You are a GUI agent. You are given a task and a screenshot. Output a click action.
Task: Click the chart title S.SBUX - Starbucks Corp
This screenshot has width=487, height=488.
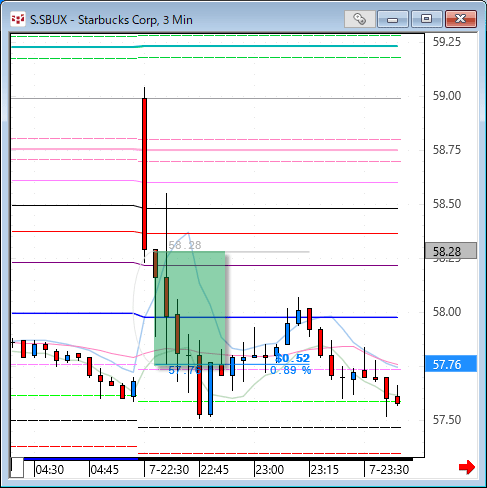coord(111,20)
